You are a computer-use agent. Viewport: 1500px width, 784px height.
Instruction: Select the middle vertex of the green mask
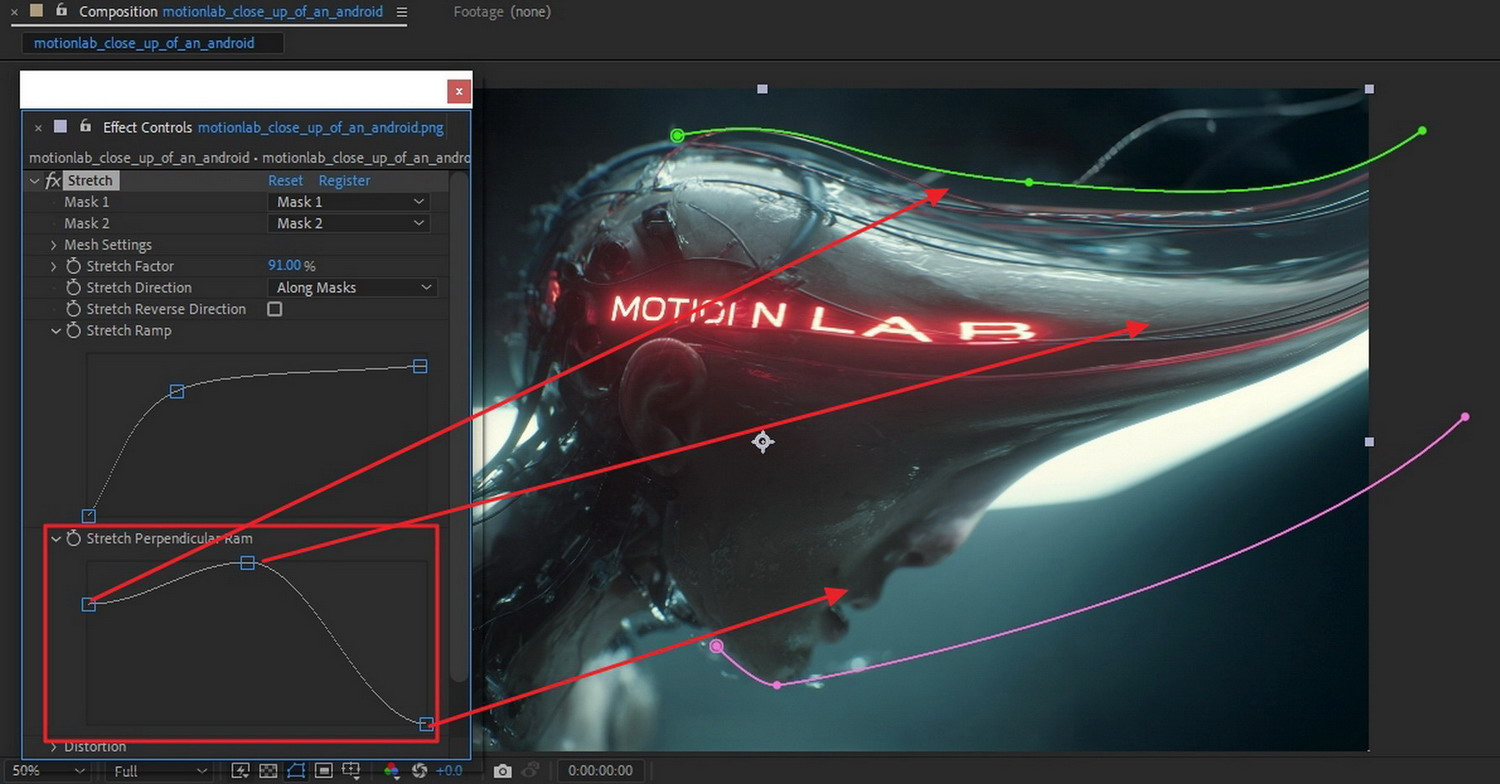click(1029, 182)
